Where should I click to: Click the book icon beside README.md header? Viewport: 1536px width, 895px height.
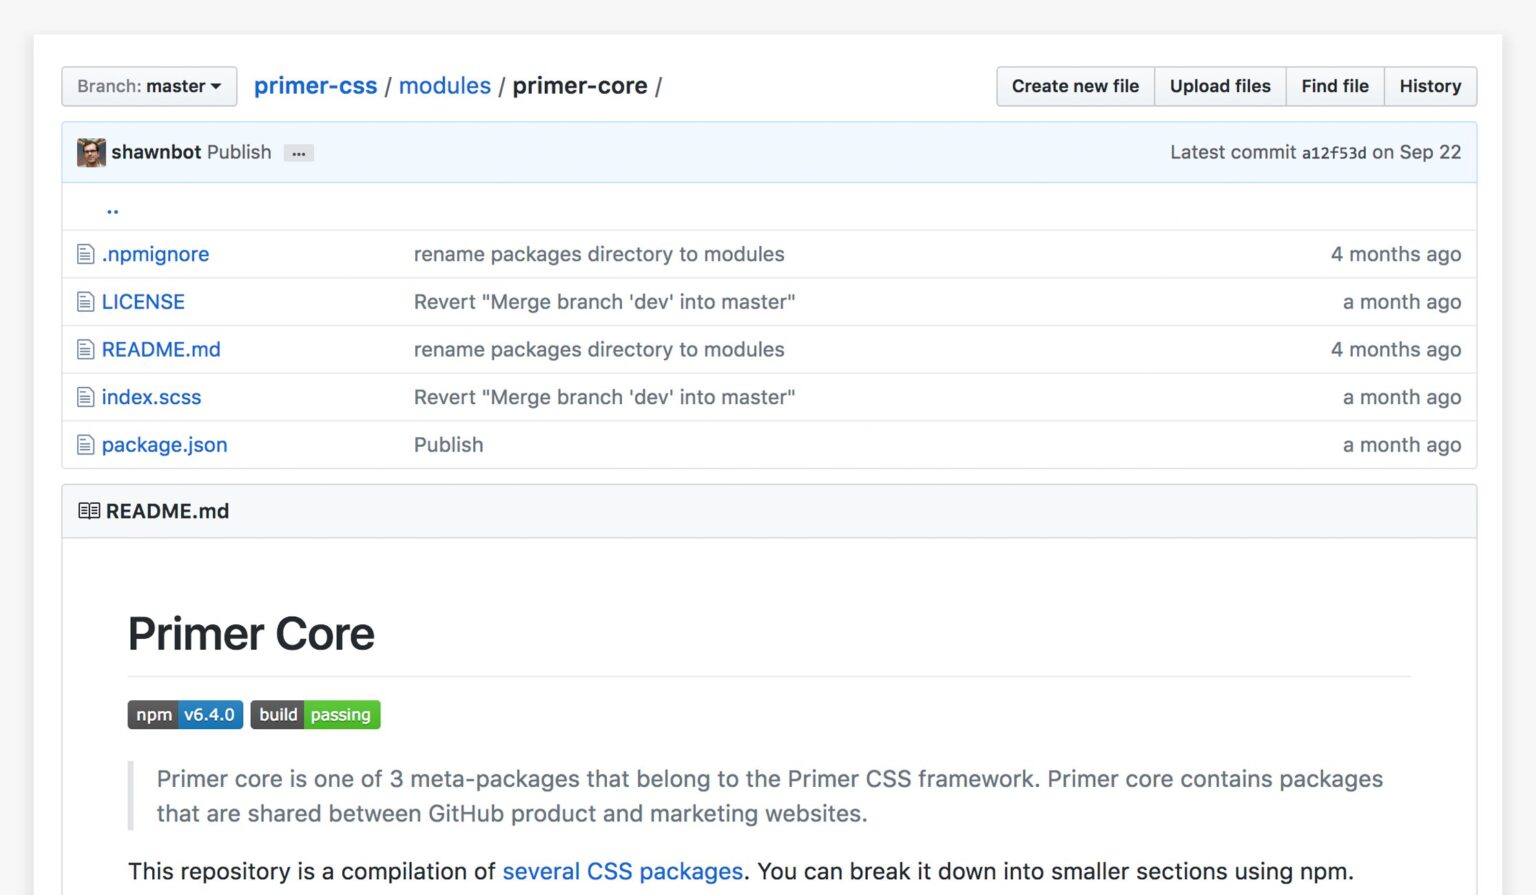89,511
